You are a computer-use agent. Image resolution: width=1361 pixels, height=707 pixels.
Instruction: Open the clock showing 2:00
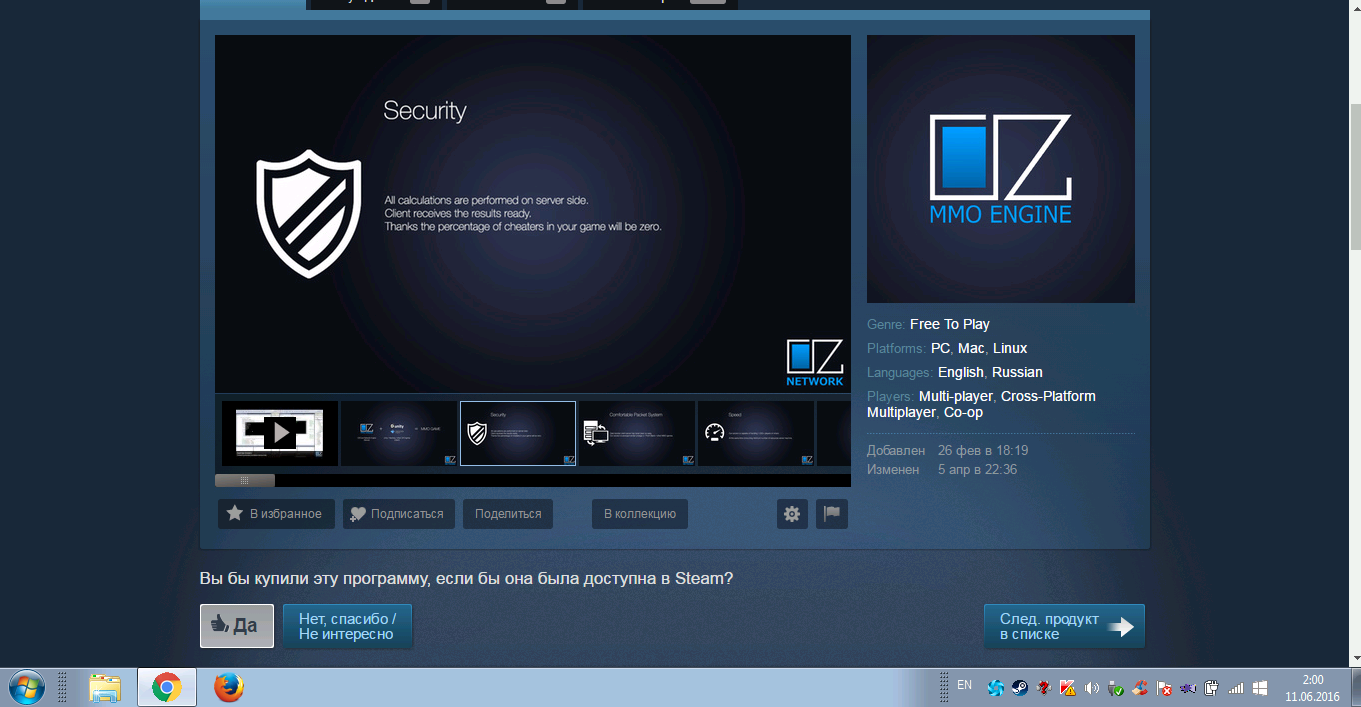click(x=1313, y=688)
